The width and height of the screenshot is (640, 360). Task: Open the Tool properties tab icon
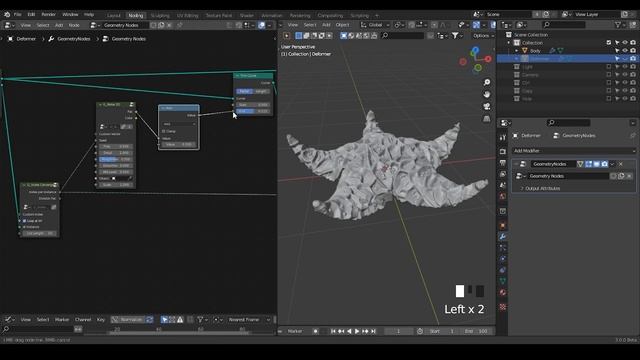[x=503, y=138]
